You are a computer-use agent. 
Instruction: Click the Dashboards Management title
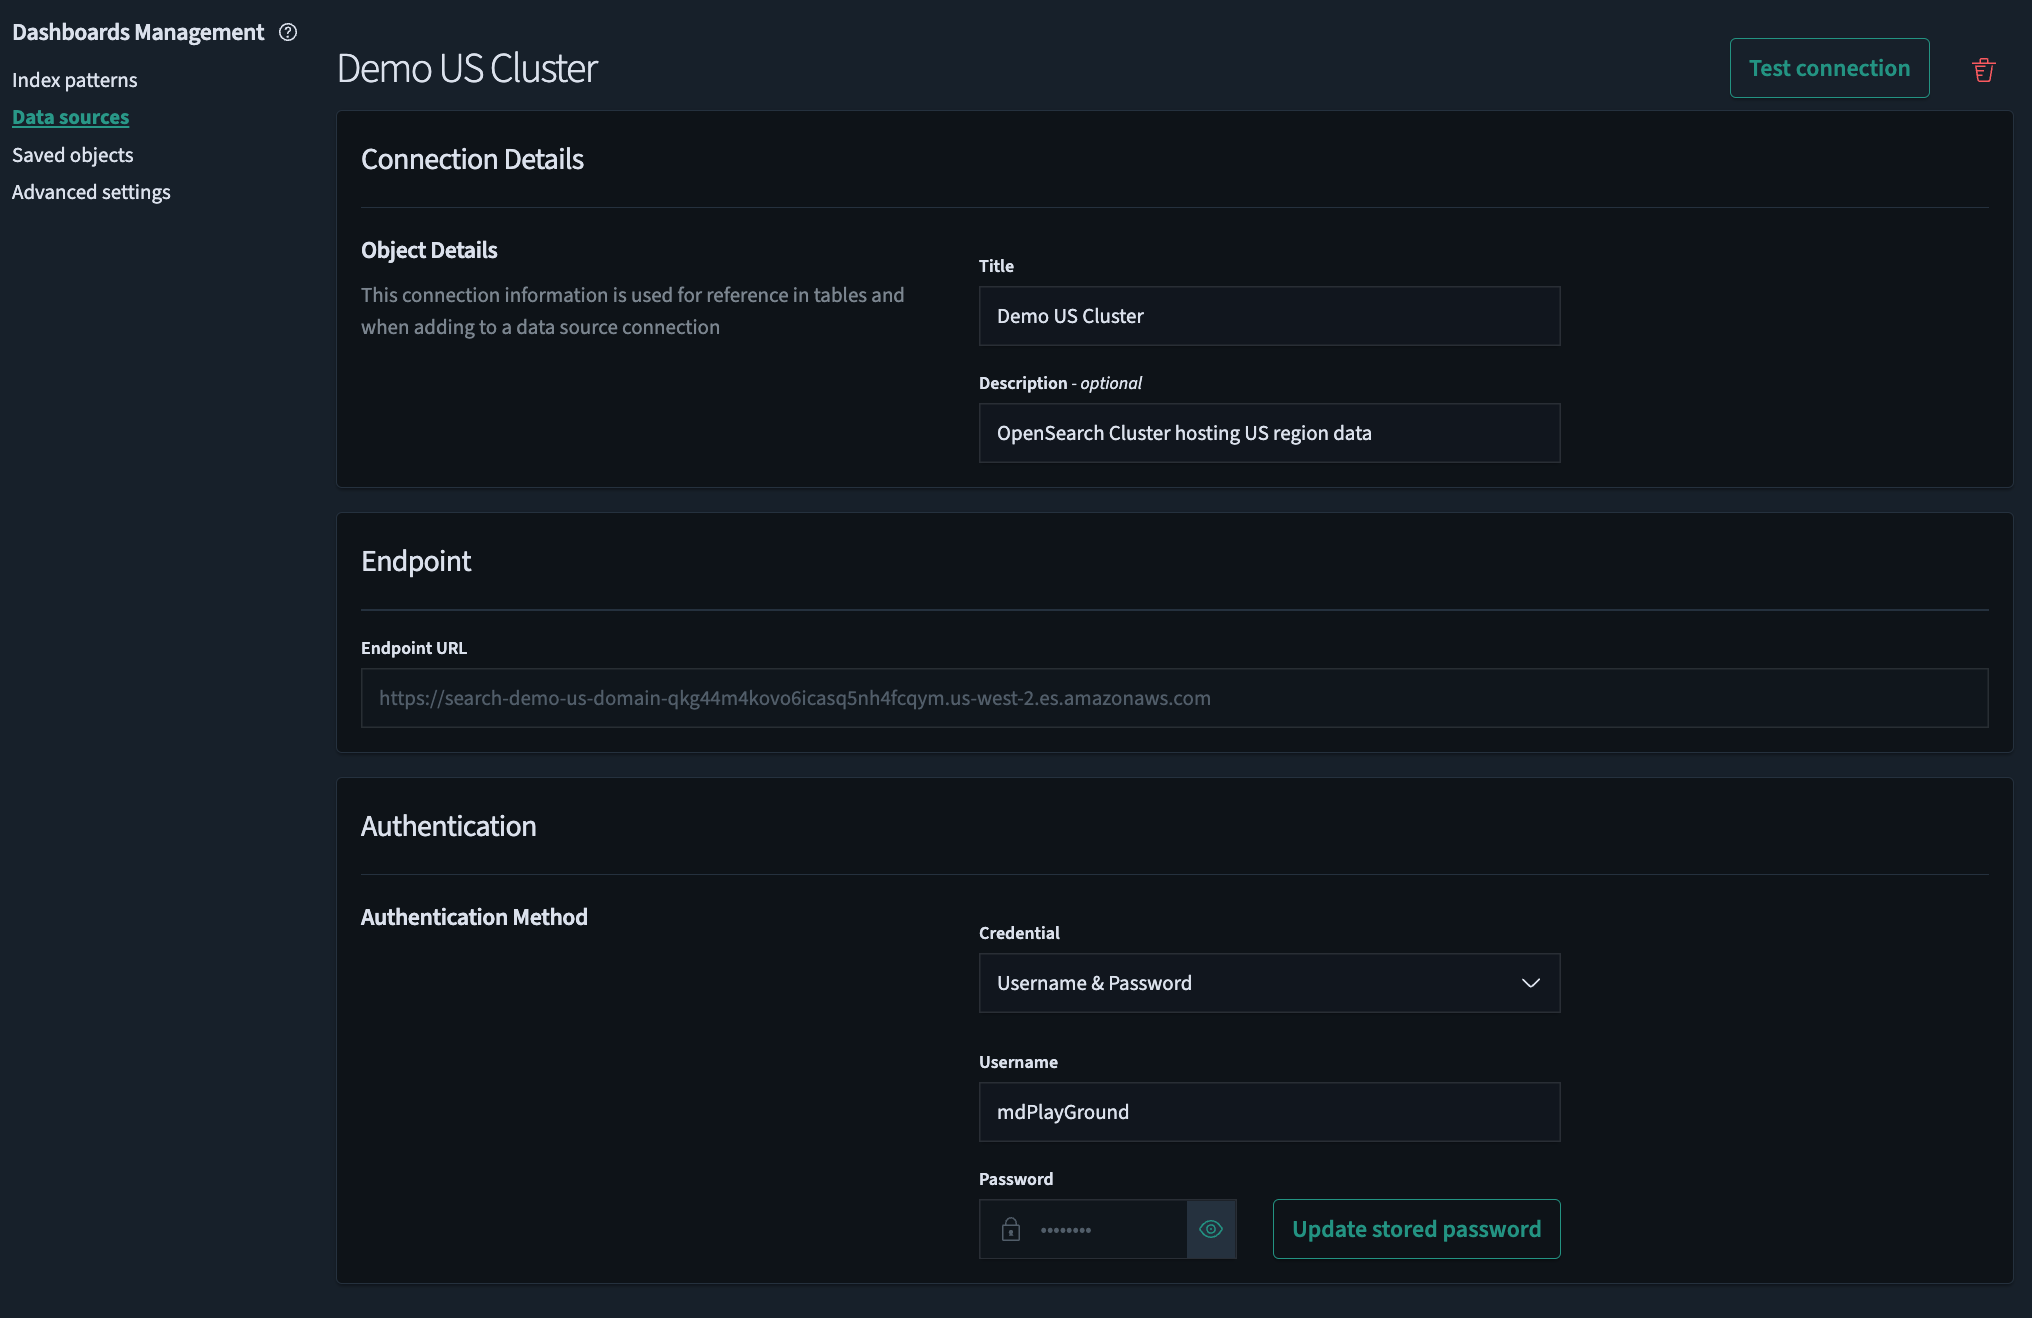[138, 32]
